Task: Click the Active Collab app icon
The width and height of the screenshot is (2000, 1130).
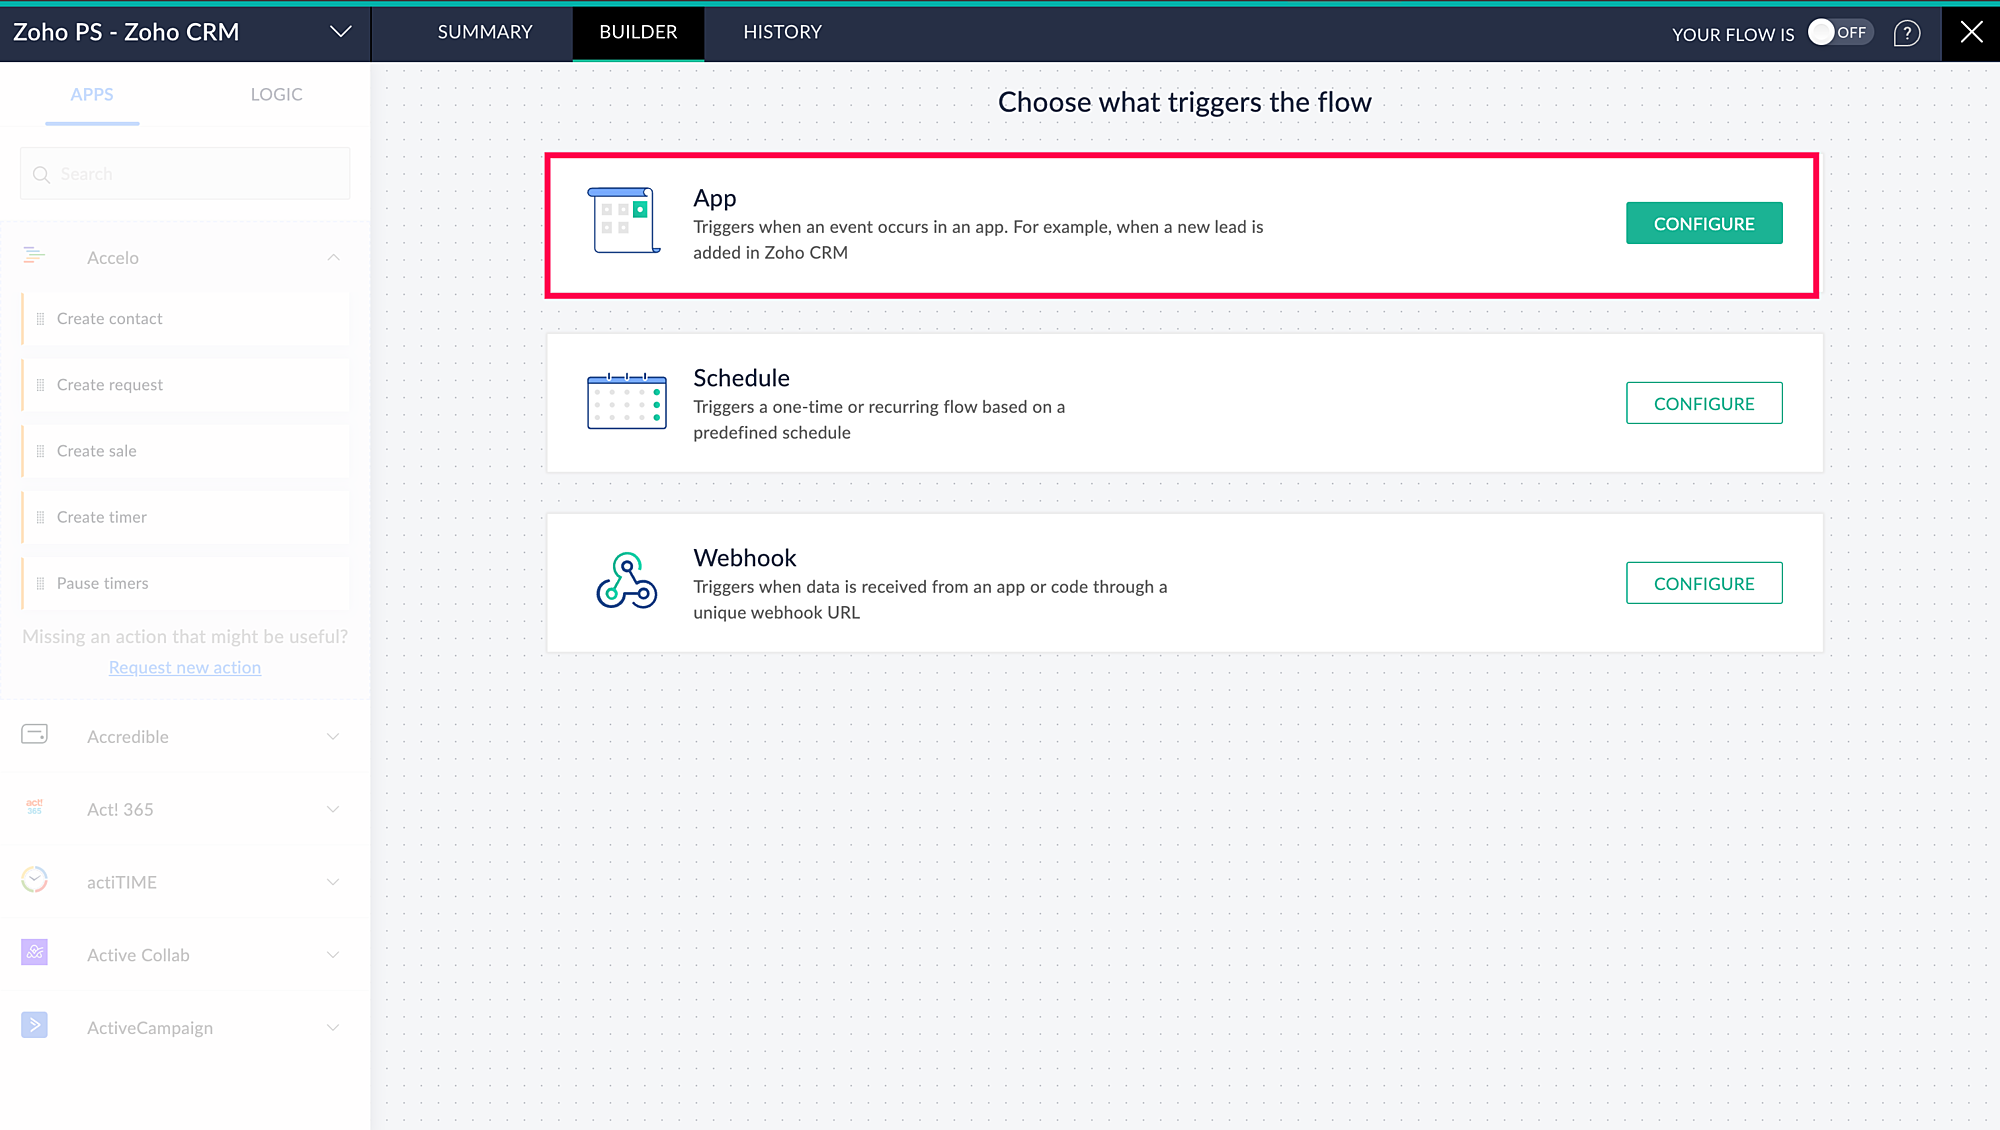Action: point(34,953)
